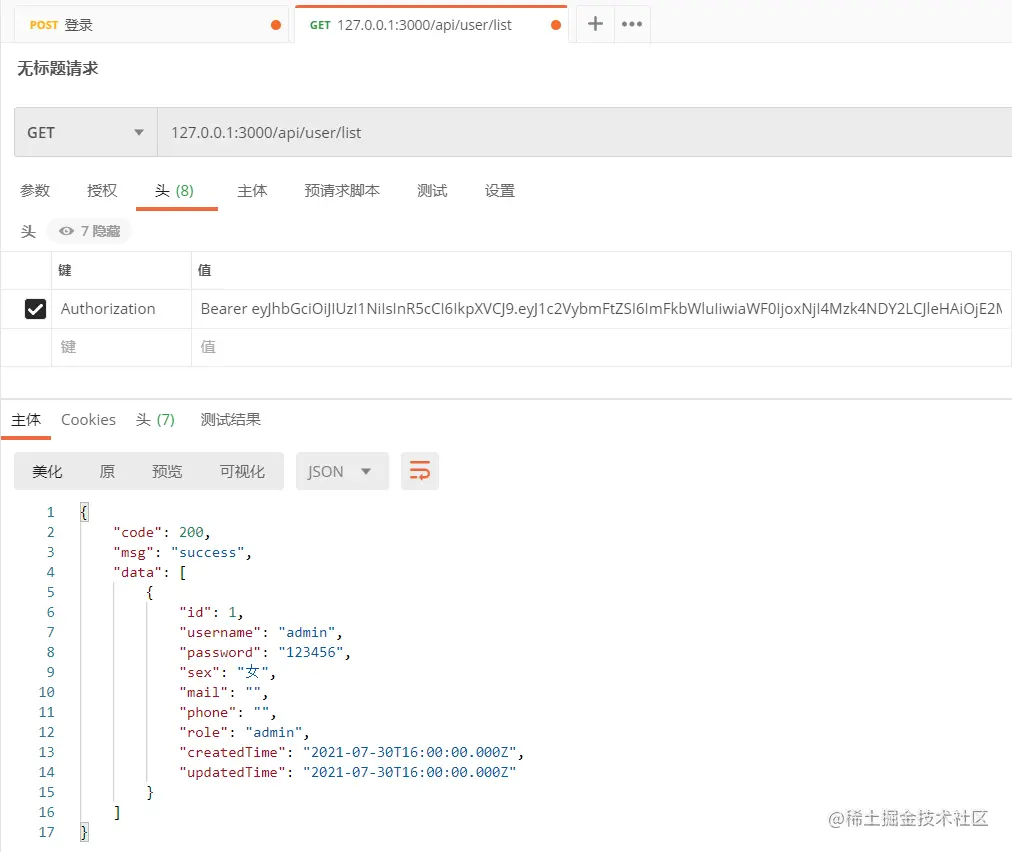
Task: Open the 授权 request tab
Action: coord(102,191)
